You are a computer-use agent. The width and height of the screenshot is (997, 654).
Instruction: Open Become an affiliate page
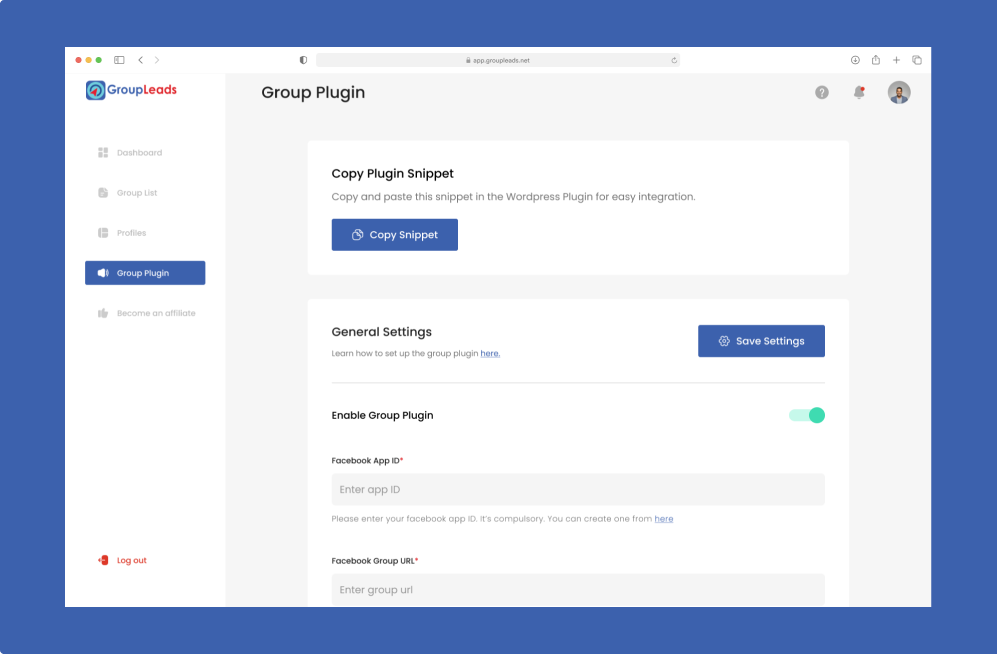(156, 313)
